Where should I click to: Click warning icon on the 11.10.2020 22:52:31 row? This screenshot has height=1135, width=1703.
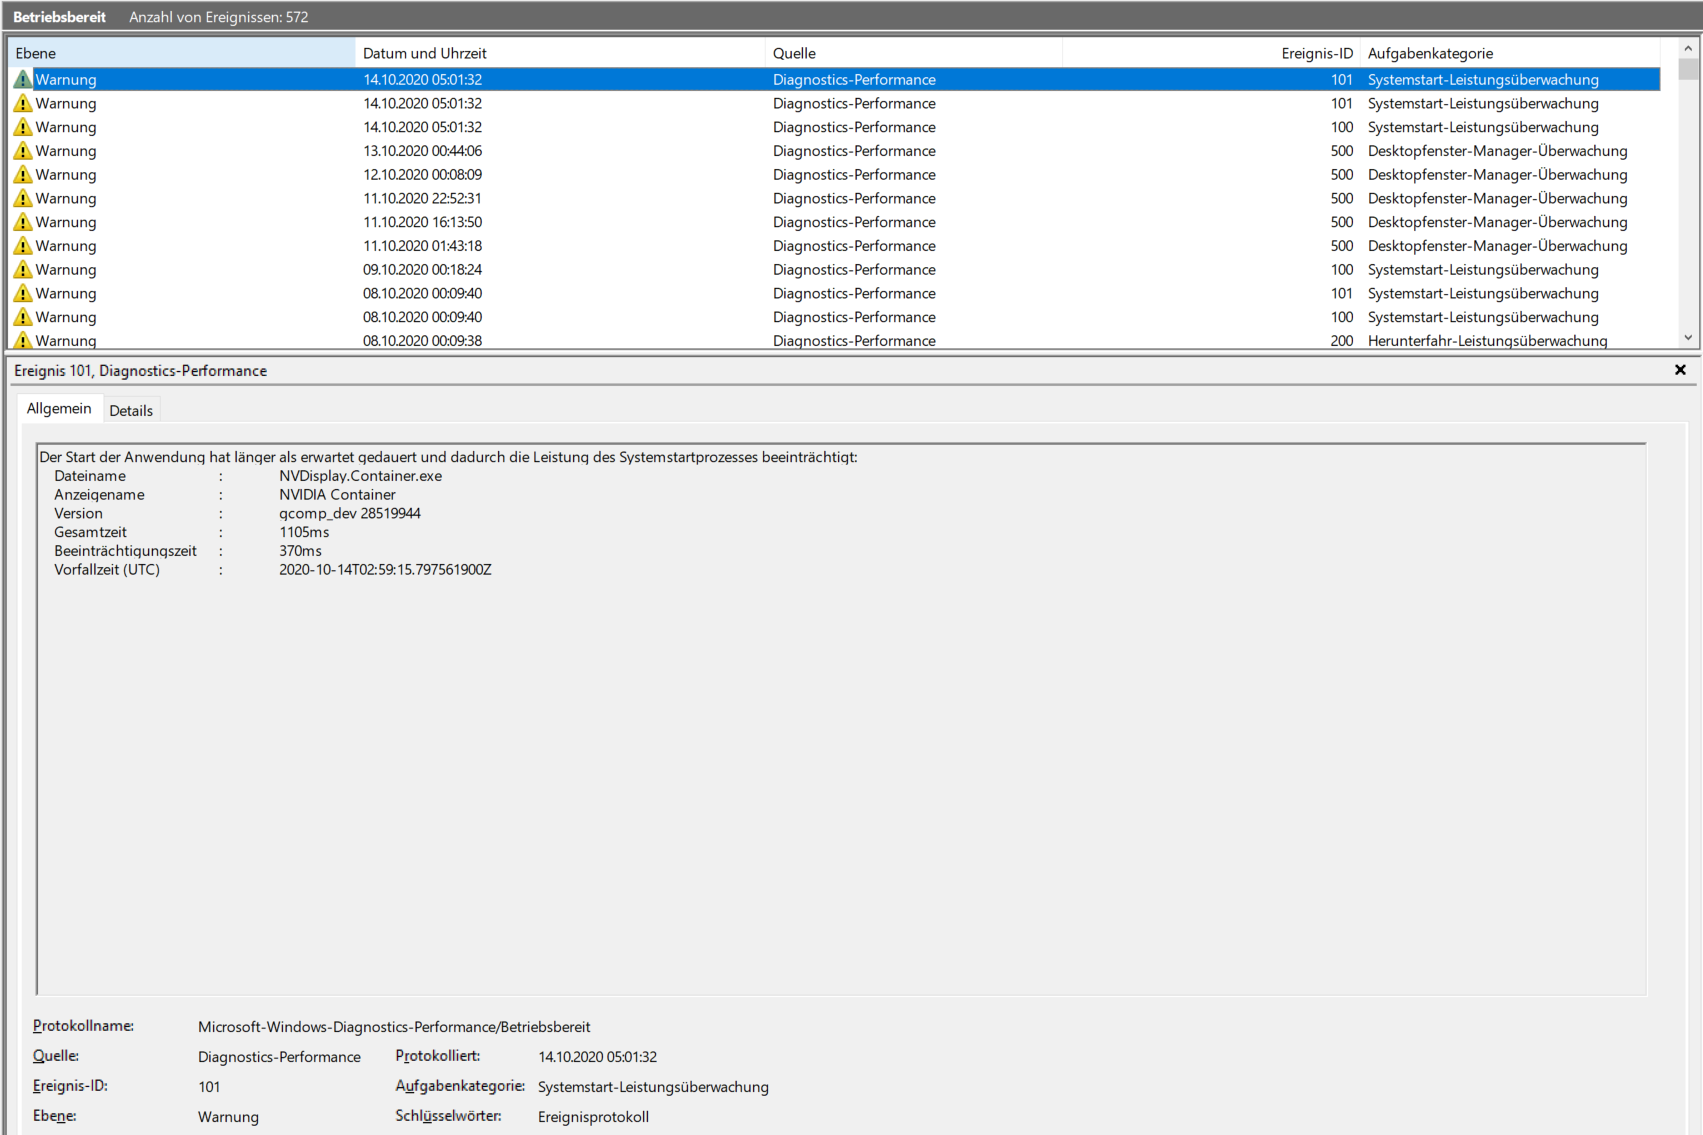point(22,198)
